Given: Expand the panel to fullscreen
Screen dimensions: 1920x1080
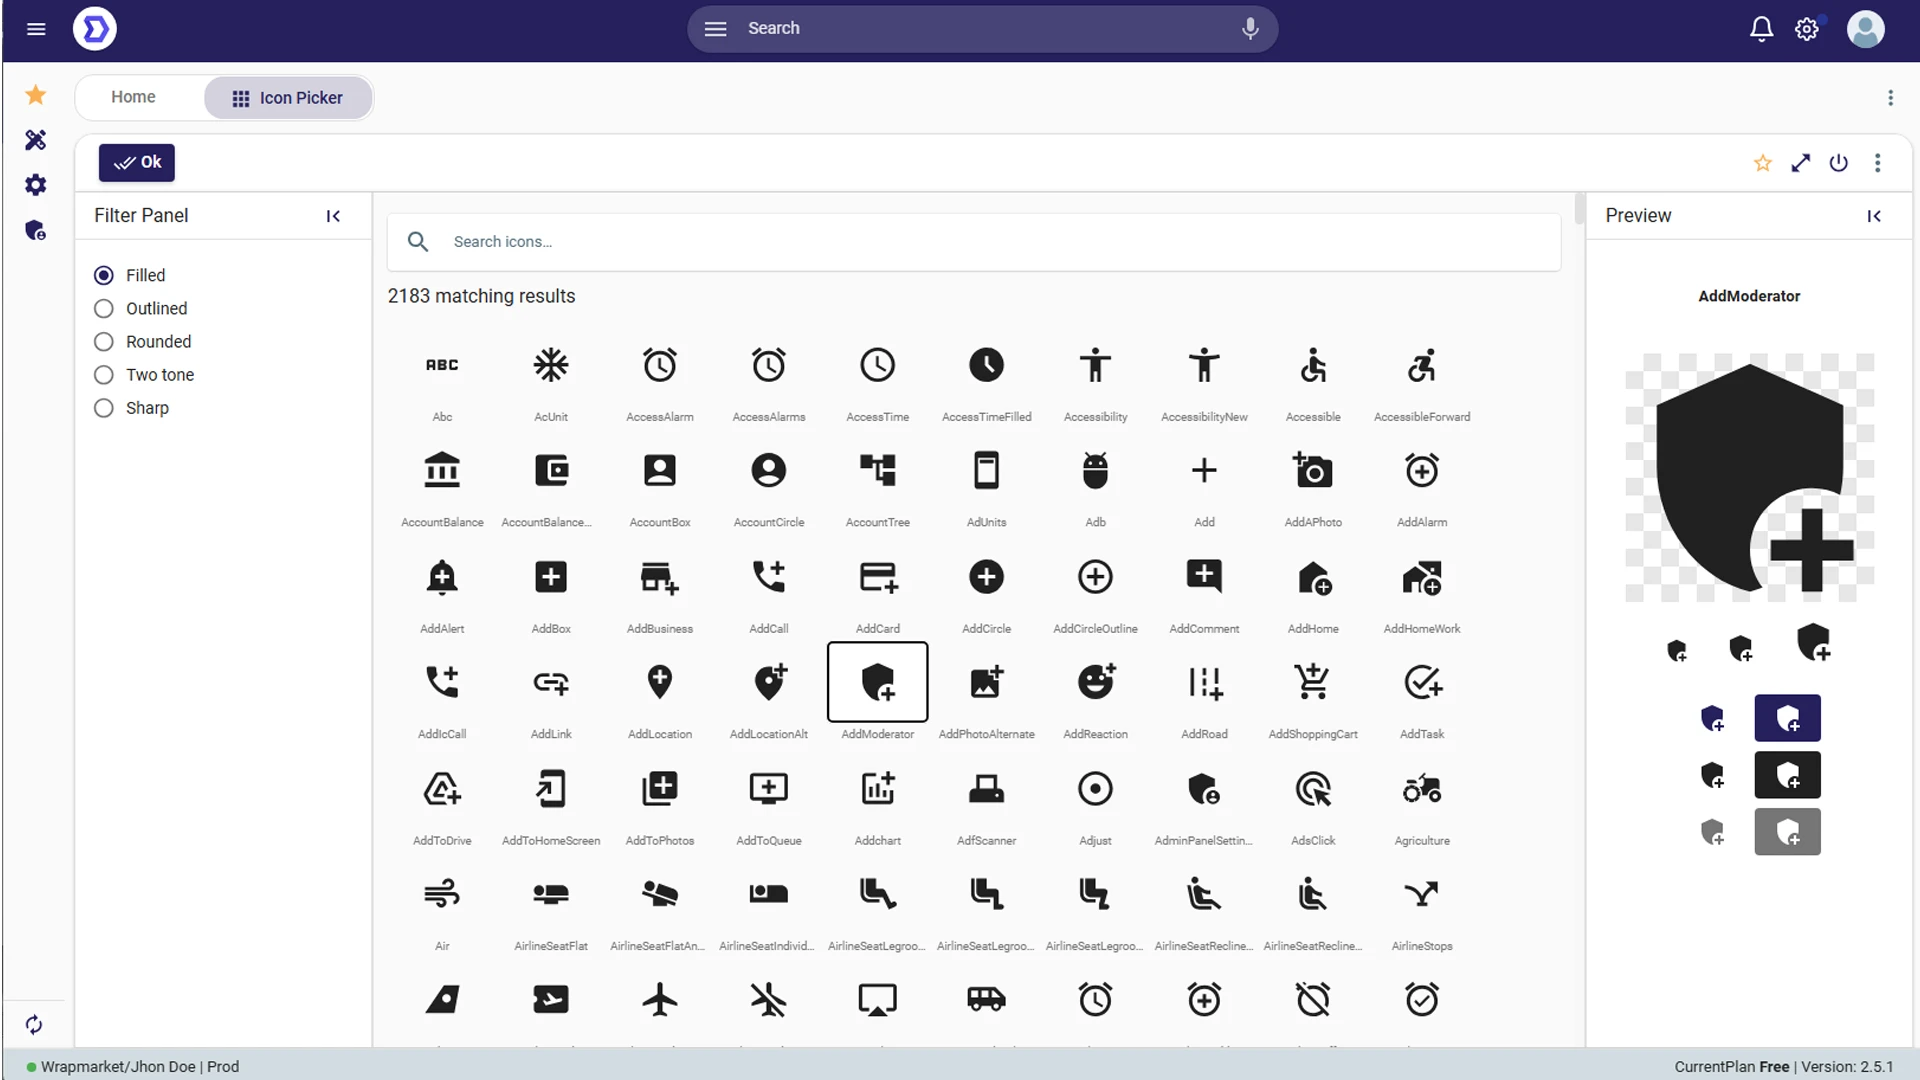Looking at the screenshot, I should tap(1801, 163).
